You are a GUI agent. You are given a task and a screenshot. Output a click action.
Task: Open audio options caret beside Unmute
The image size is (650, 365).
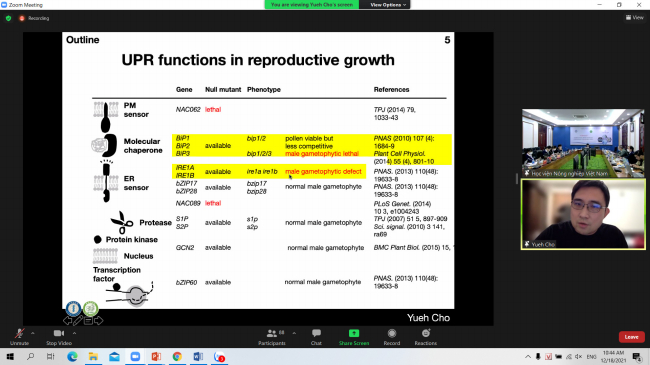click(x=33, y=333)
